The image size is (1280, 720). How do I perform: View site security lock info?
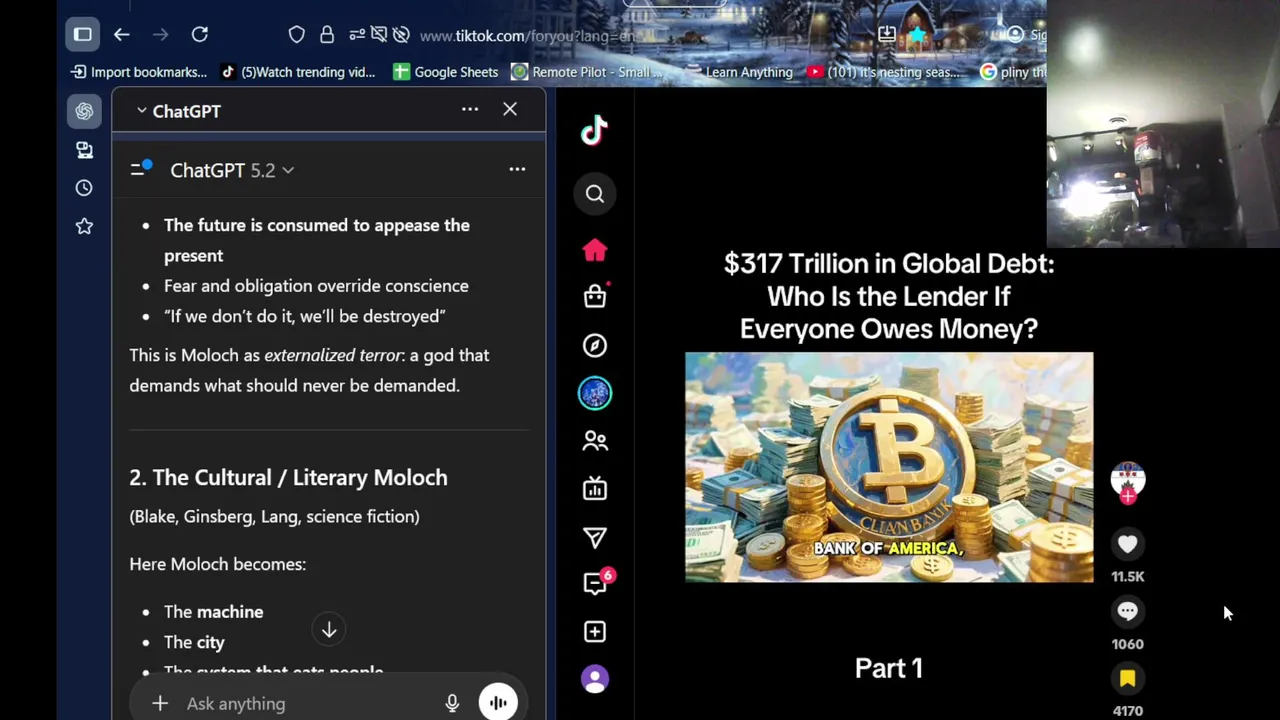pos(327,35)
